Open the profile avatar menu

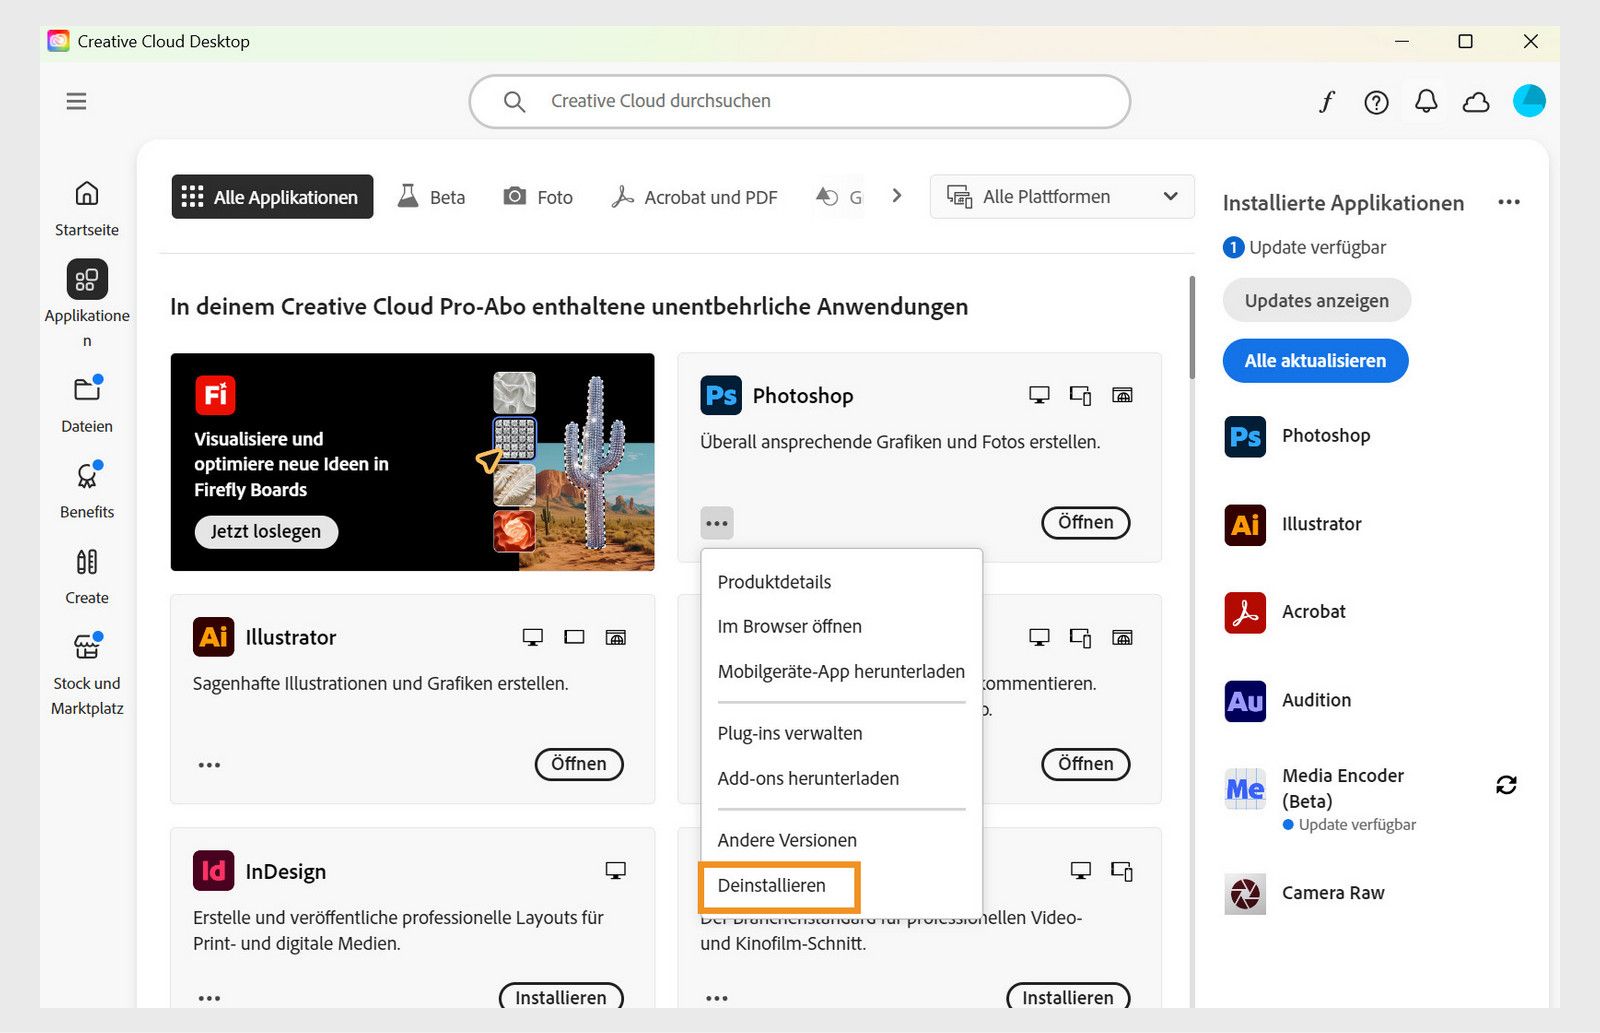[x=1529, y=101]
